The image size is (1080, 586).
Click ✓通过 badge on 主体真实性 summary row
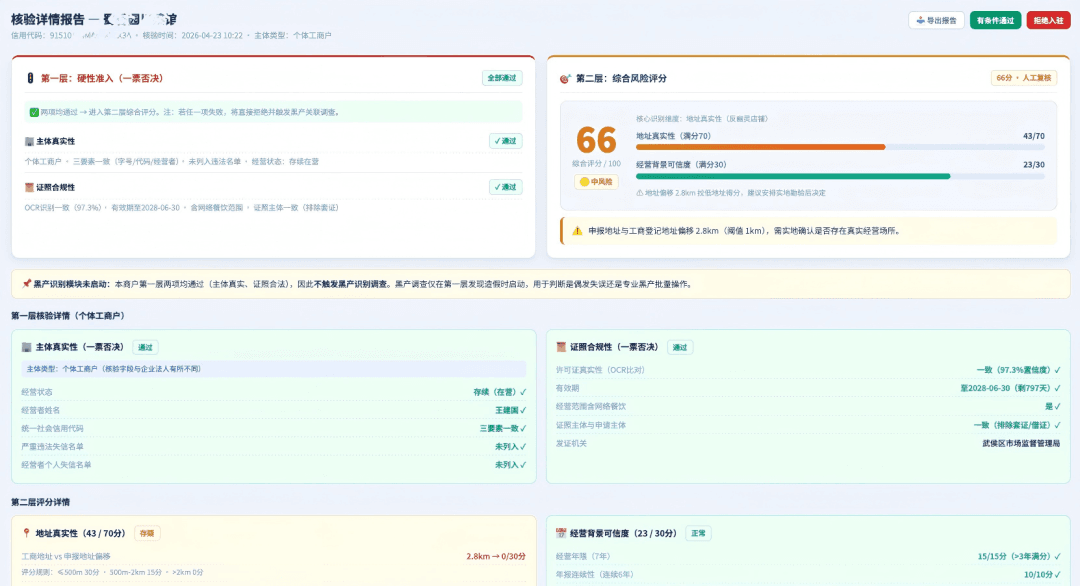(506, 141)
